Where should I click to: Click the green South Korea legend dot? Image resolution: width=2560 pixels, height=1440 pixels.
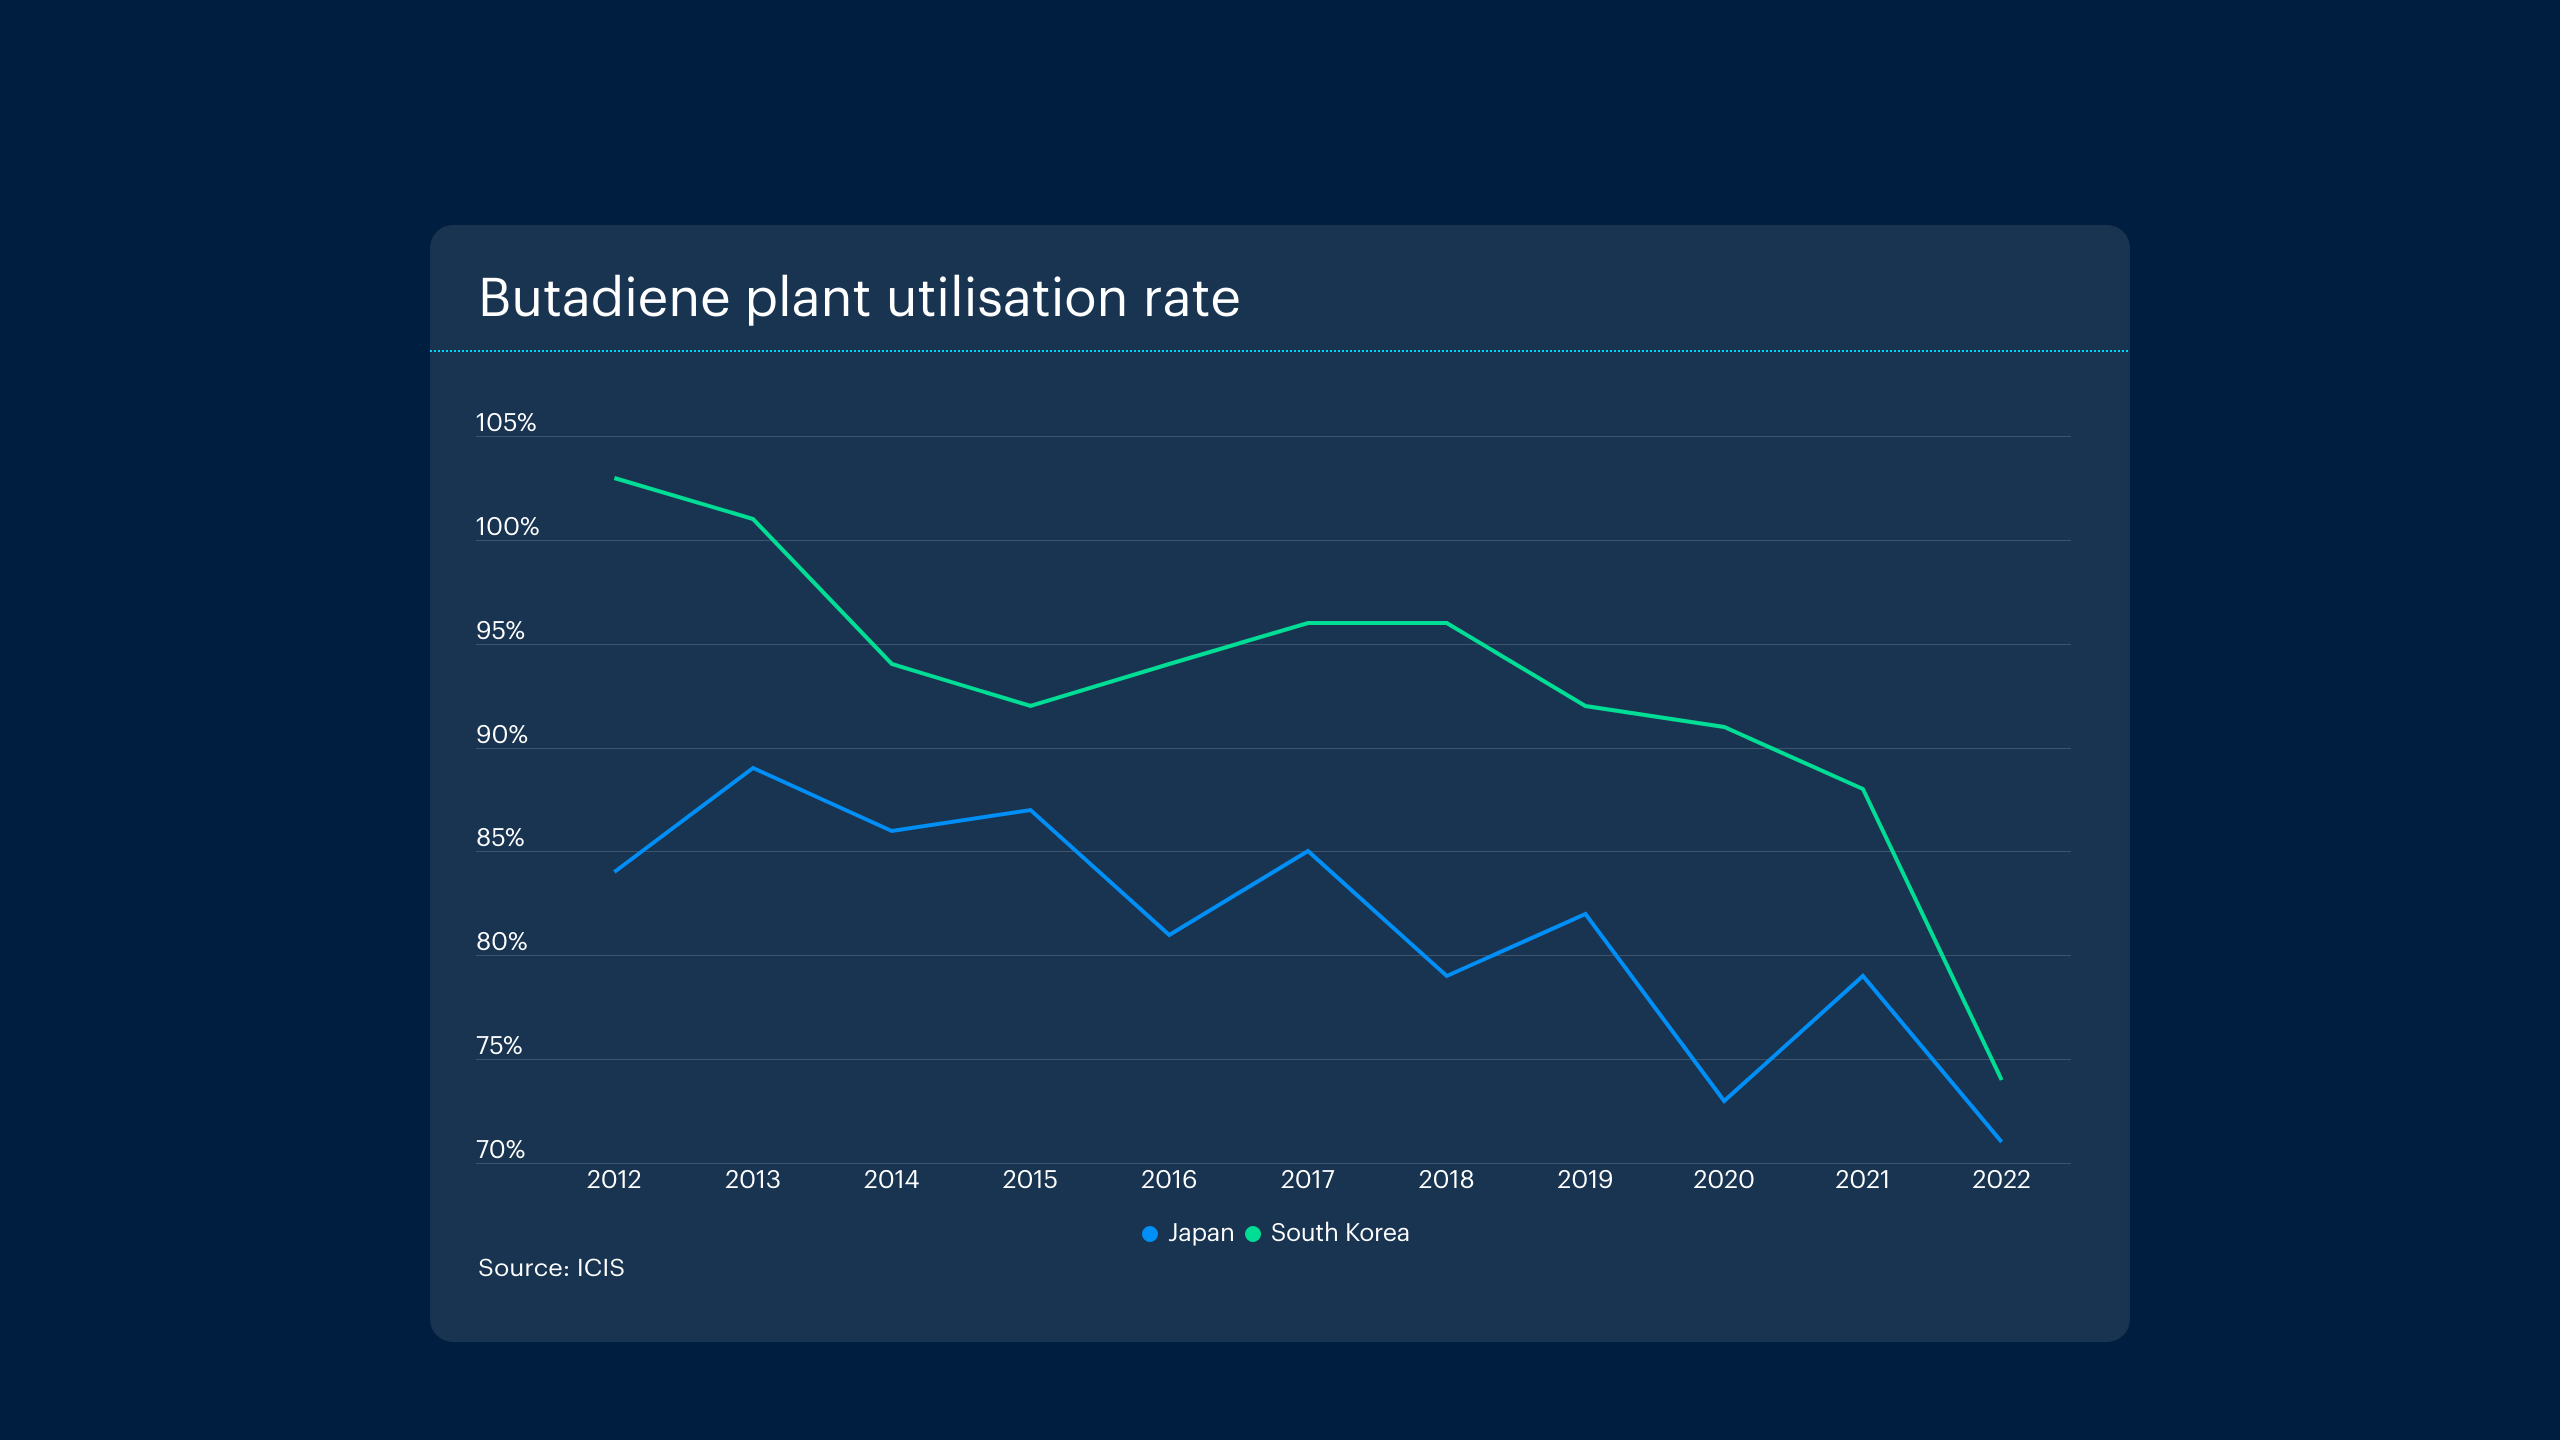click(x=1253, y=1234)
